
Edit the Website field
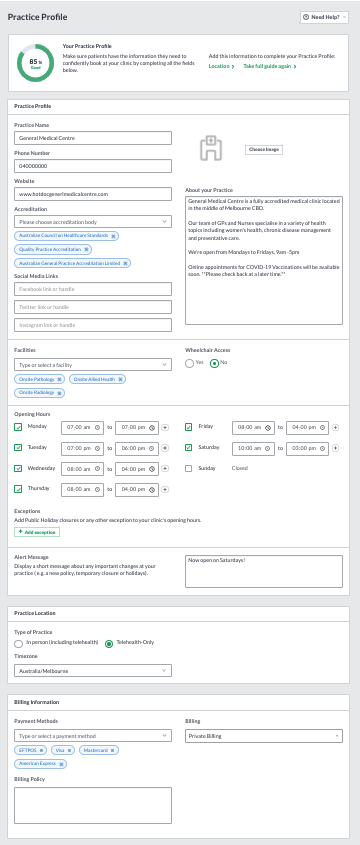93,194
